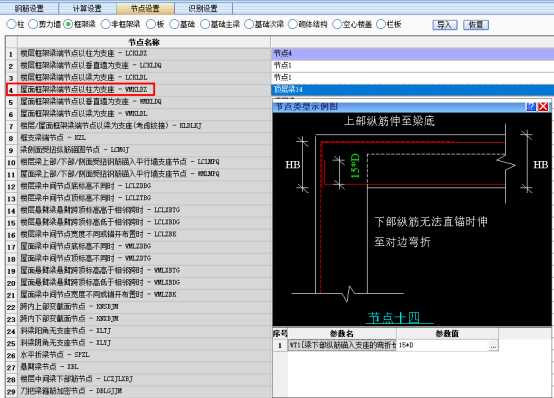554x398 pixels.
Task: Select row 8 框支梁端节点 - KZL
Action: 144,137
